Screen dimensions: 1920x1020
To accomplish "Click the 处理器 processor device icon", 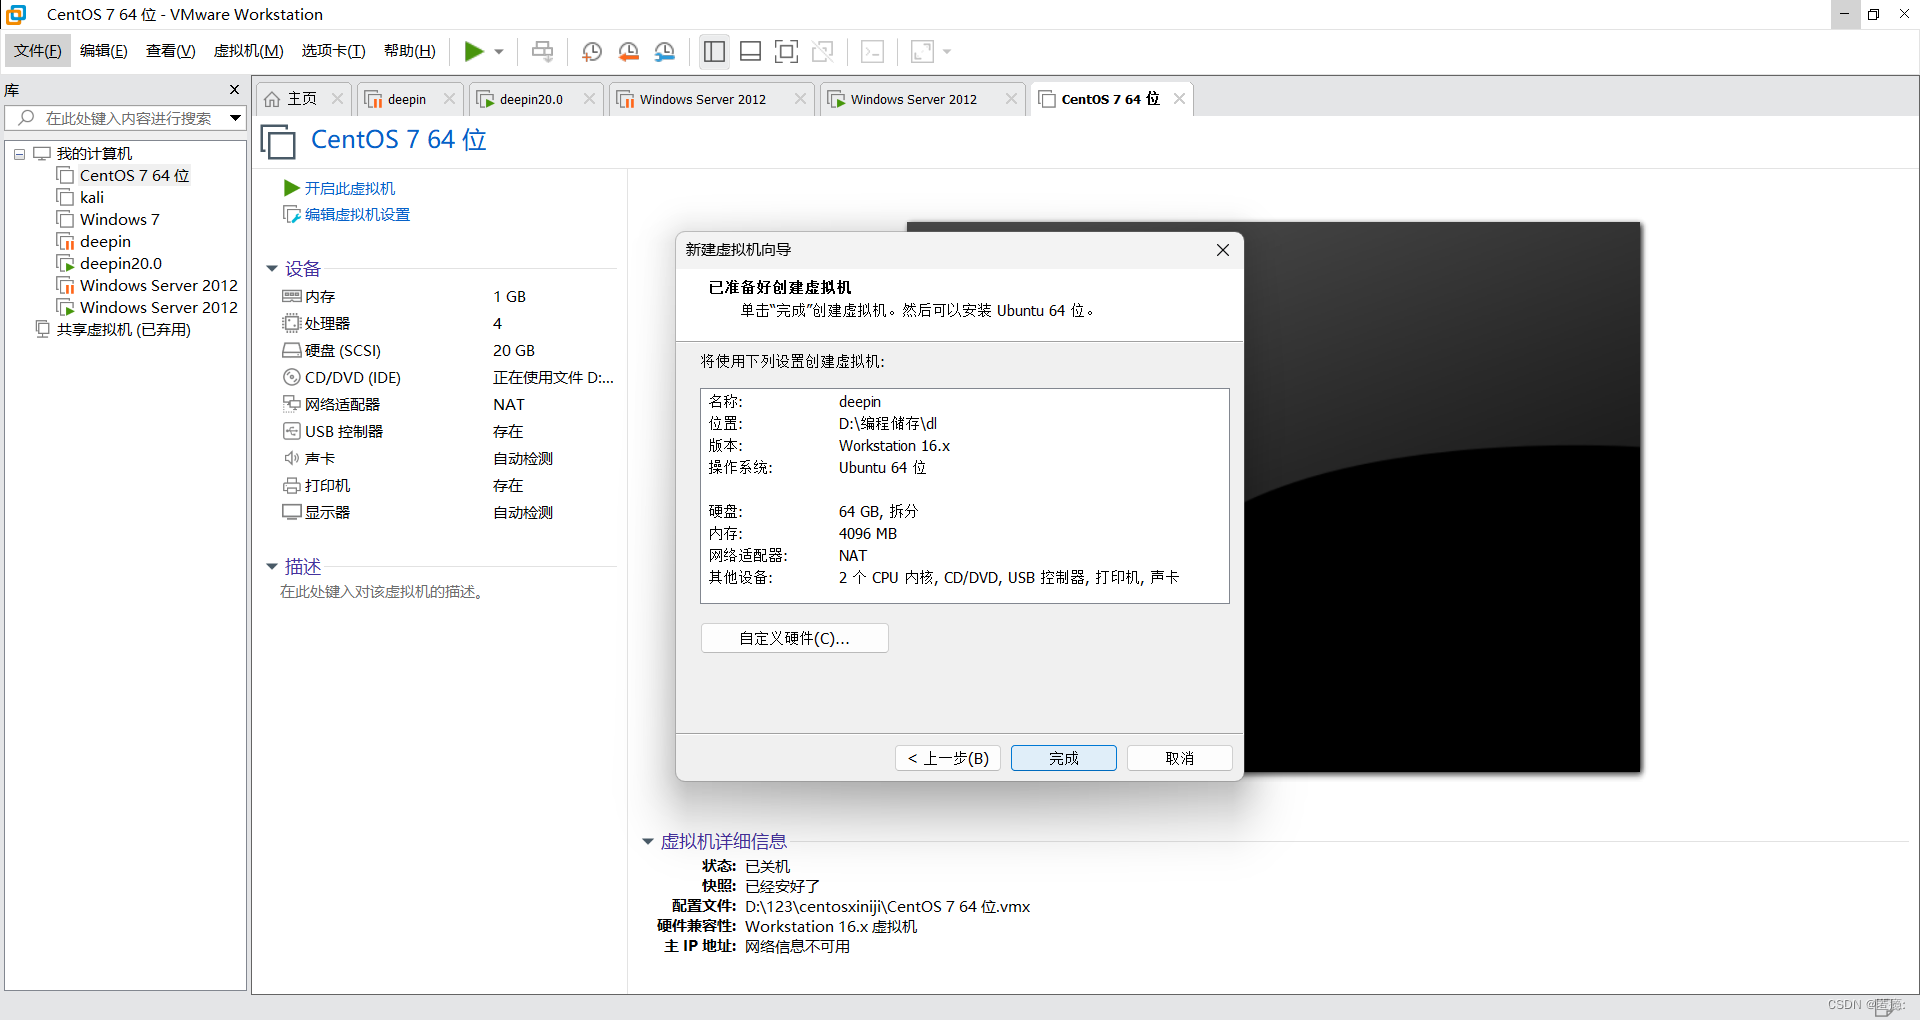I will pyautogui.click(x=292, y=323).
